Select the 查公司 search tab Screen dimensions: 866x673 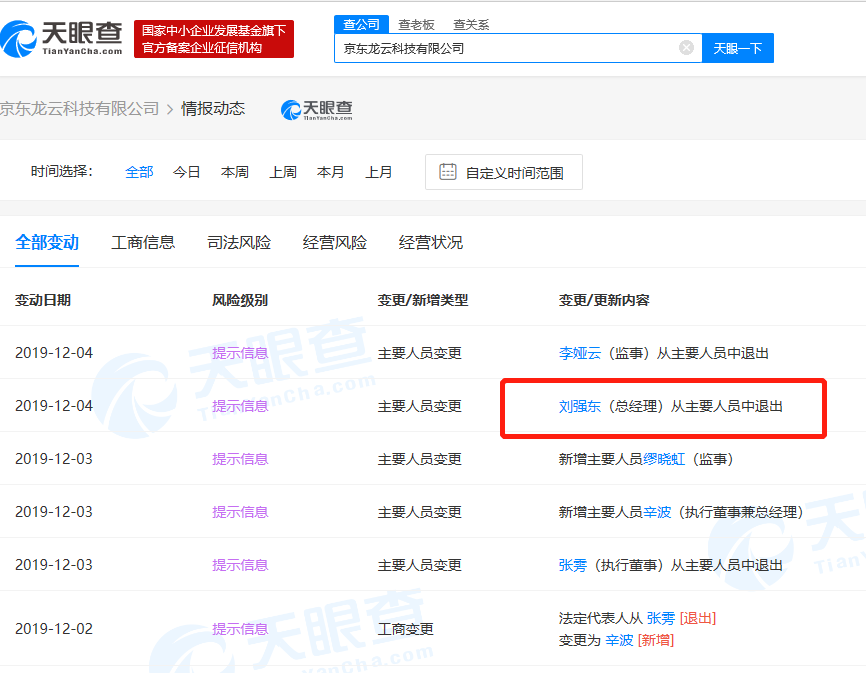tap(361, 24)
